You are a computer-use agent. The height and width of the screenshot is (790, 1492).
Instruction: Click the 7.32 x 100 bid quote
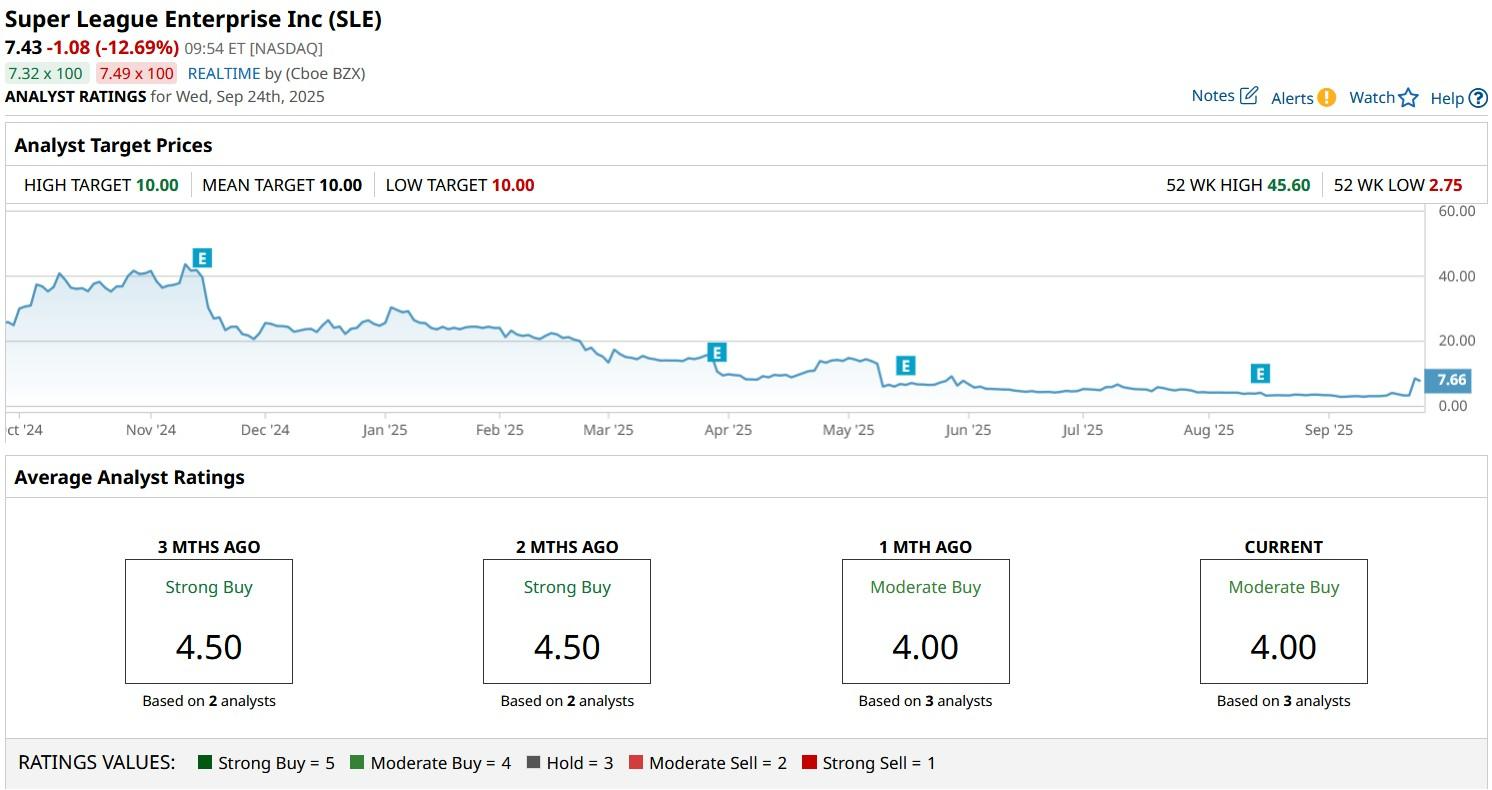coord(46,73)
